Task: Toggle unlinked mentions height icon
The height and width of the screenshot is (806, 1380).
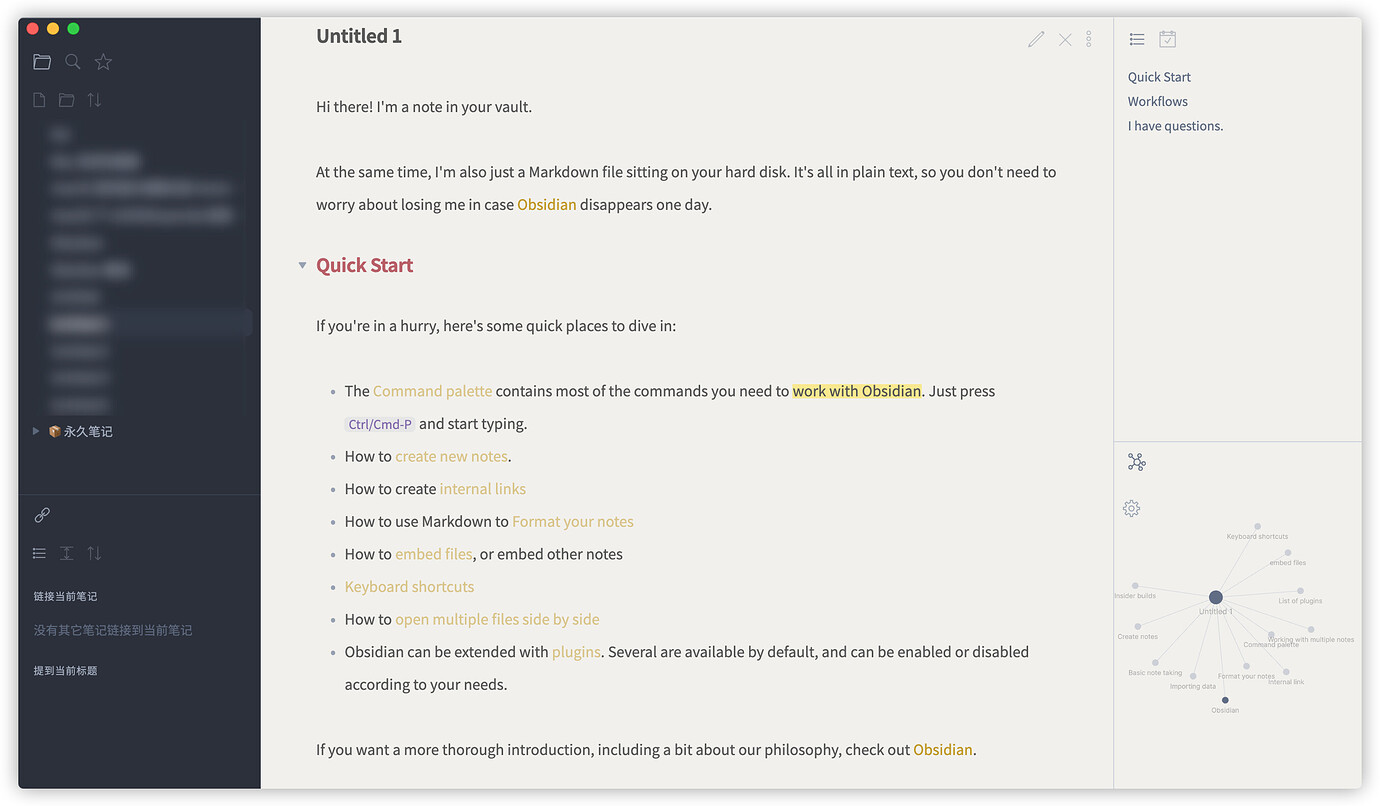Action: click(x=66, y=553)
